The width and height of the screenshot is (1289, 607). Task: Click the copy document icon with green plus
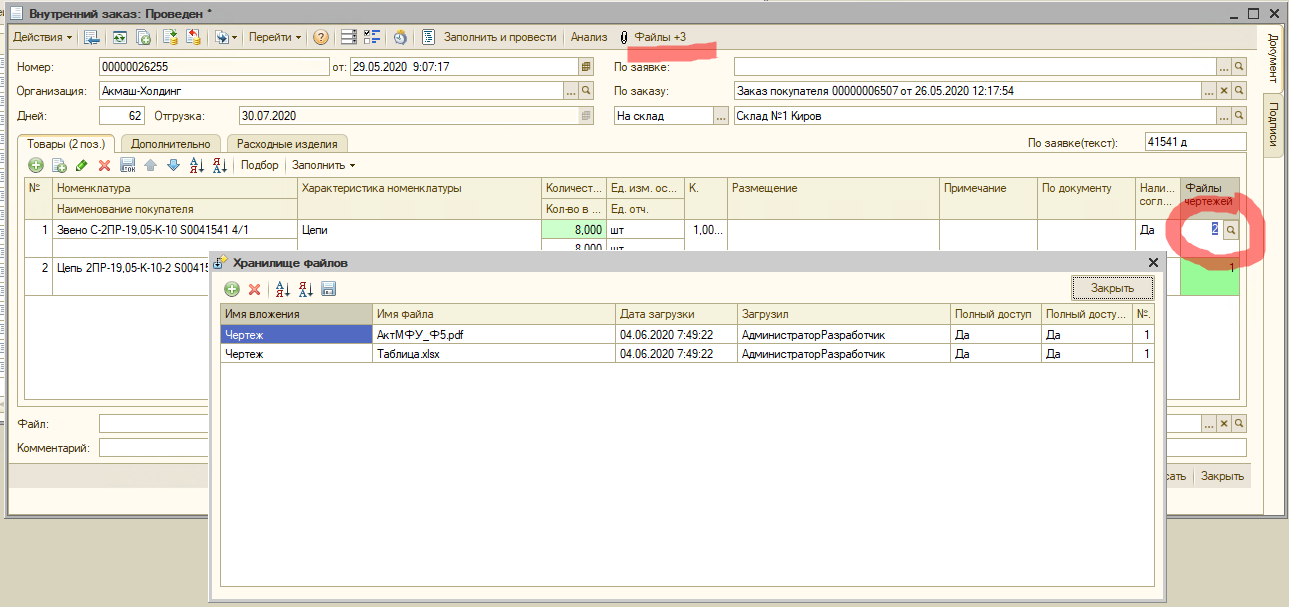(x=143, y=37)
